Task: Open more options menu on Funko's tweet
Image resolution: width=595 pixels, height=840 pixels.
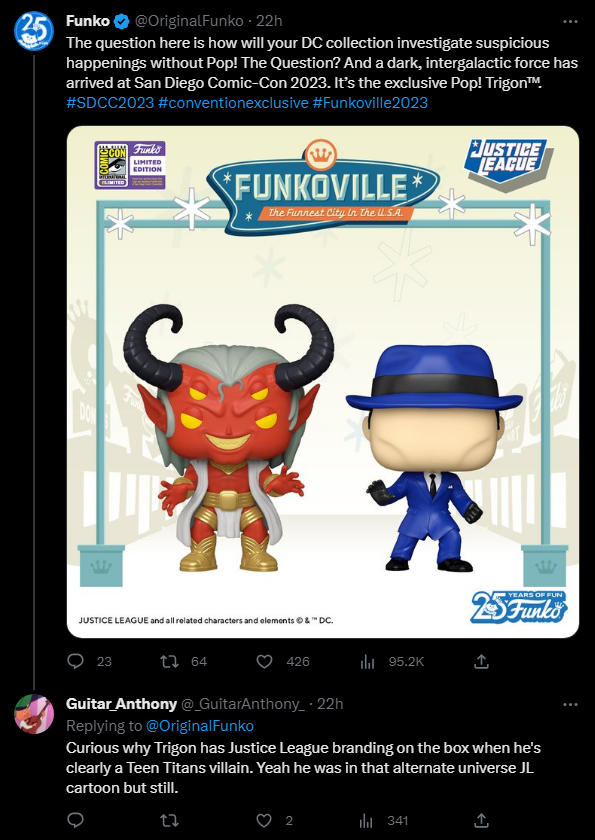Action: (x=570, y=21)
